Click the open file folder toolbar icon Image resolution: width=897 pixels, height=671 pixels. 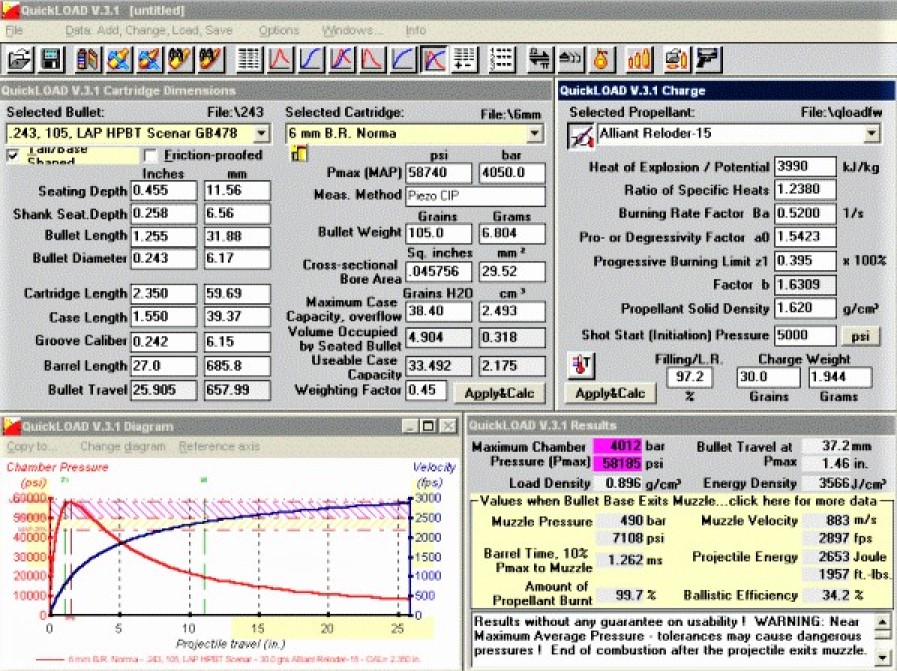[x=19, y=60]
